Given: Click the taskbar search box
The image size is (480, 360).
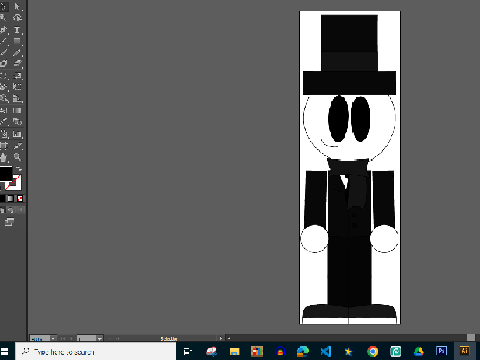Looking at the screenshot, I should pos(96,351).
